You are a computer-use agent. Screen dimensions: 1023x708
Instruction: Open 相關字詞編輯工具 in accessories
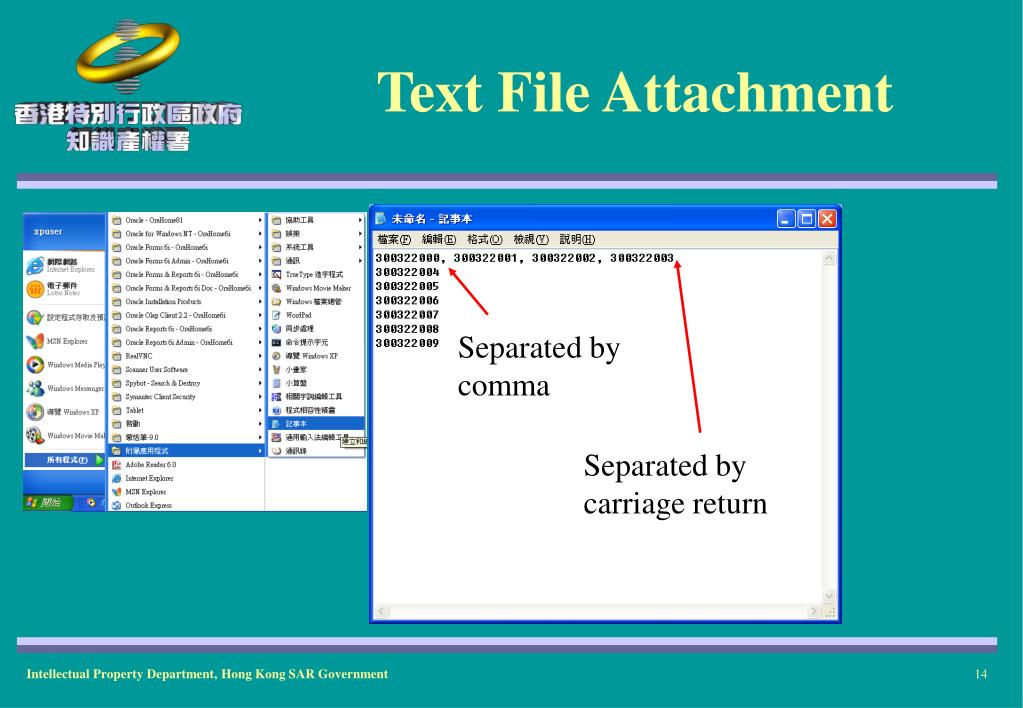[307, 397]
